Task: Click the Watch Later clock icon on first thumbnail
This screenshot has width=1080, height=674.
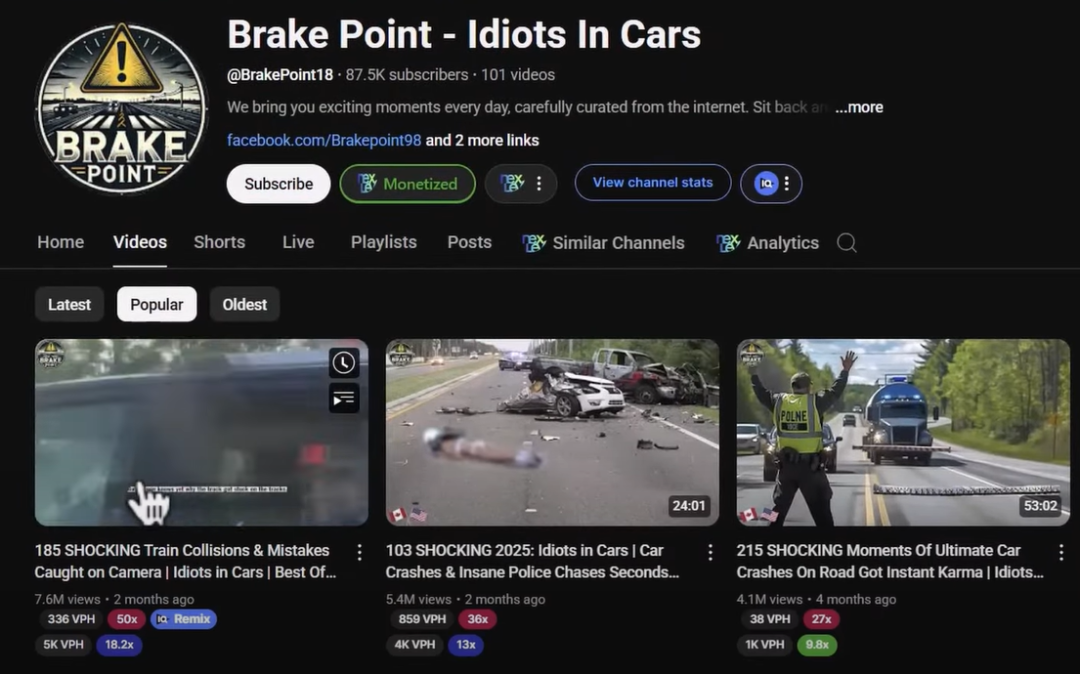Action: [x=343, y=362]
